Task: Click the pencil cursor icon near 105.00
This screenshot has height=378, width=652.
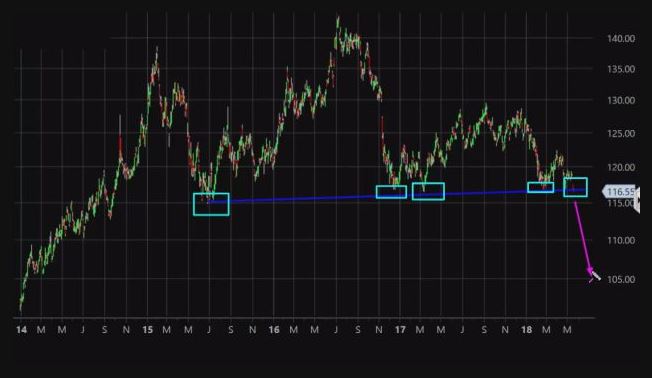Action: (x=596, y=276)
